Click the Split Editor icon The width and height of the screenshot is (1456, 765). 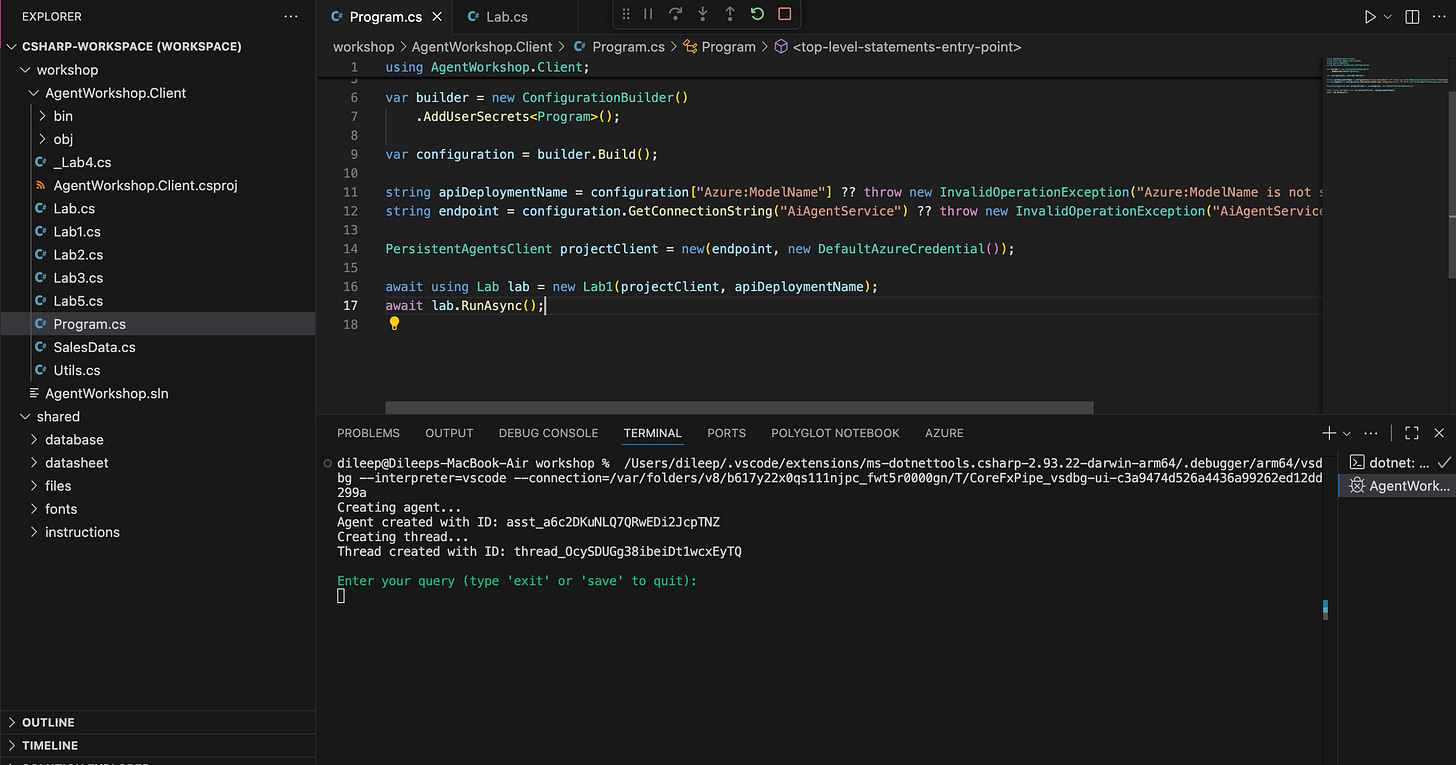pos(1412,17)
